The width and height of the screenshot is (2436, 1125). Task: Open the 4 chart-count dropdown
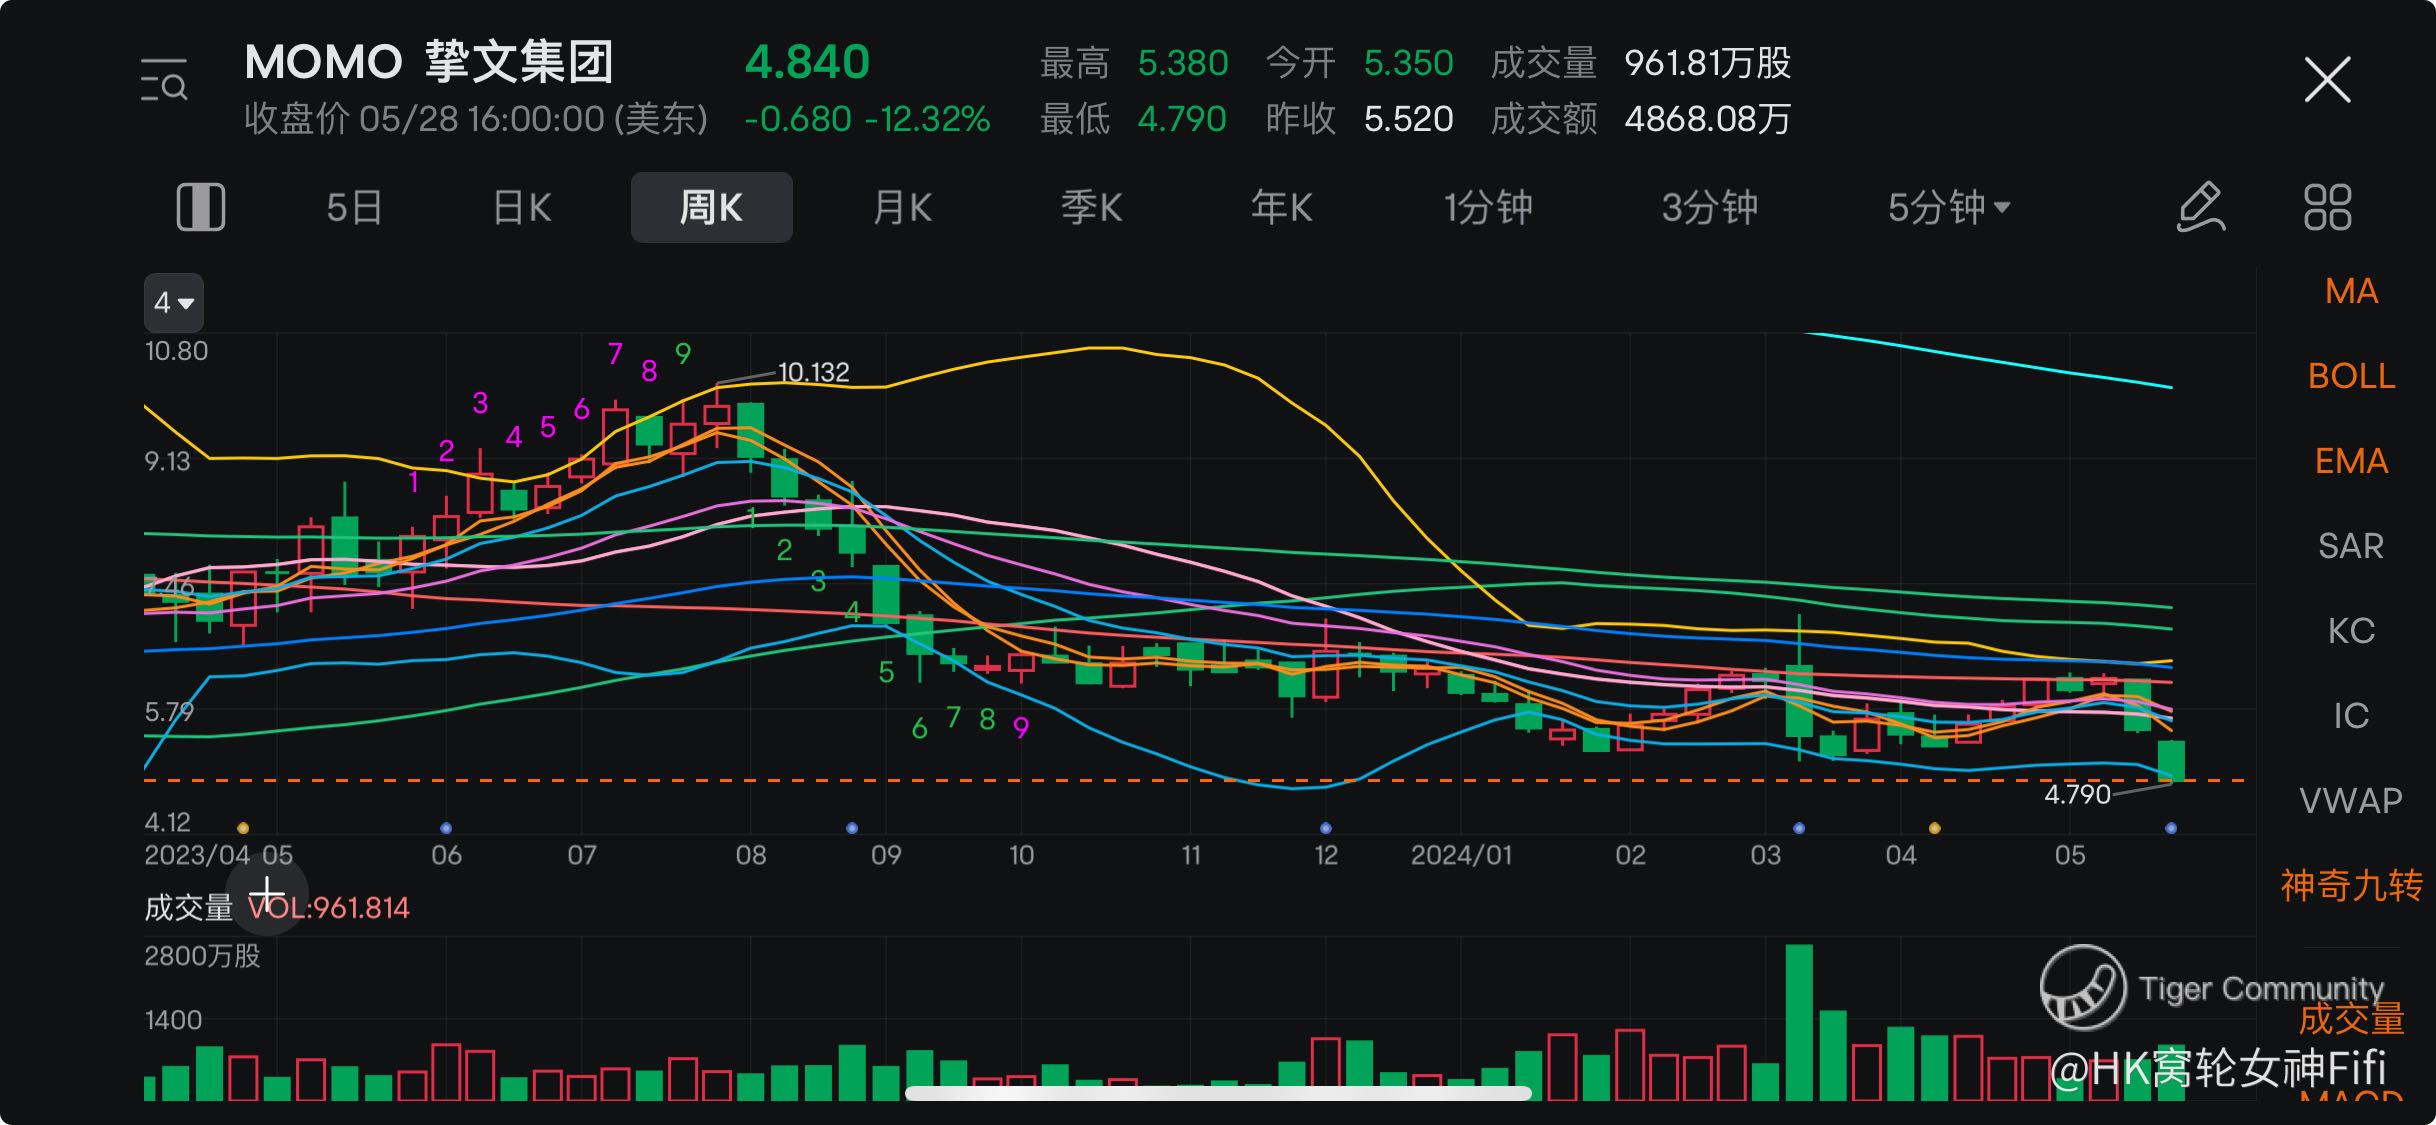[173, 302]
